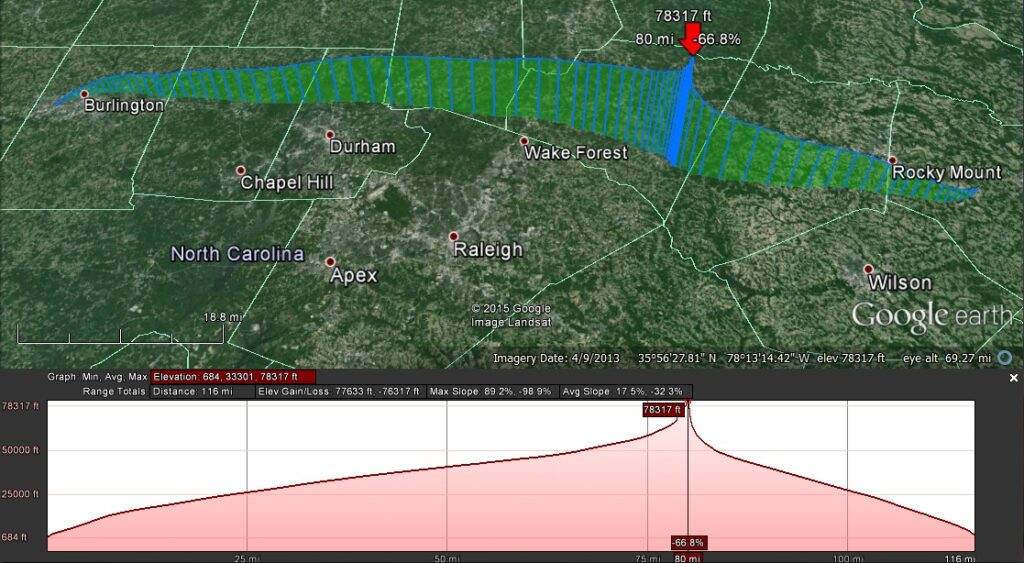Click the Chapel Hill placemark dot
This screenshot has height=563, width=1024.
pos(240,170)
